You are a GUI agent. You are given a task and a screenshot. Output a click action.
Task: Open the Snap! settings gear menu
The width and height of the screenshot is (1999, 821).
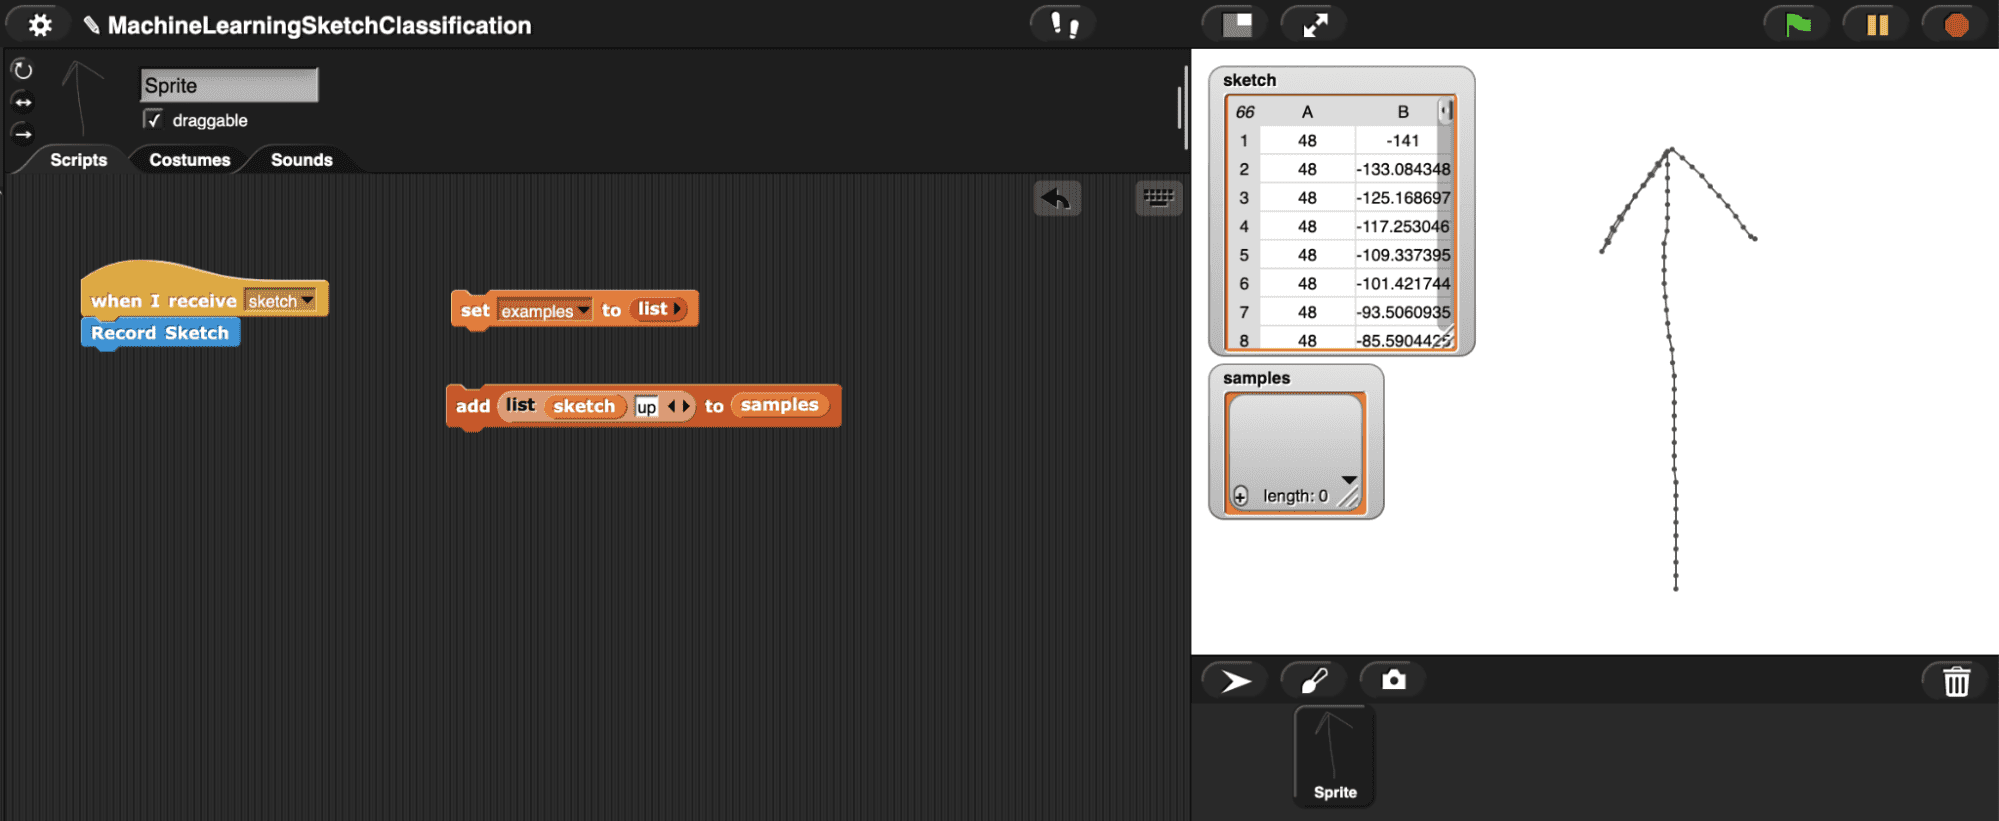[x=40, y=25]
